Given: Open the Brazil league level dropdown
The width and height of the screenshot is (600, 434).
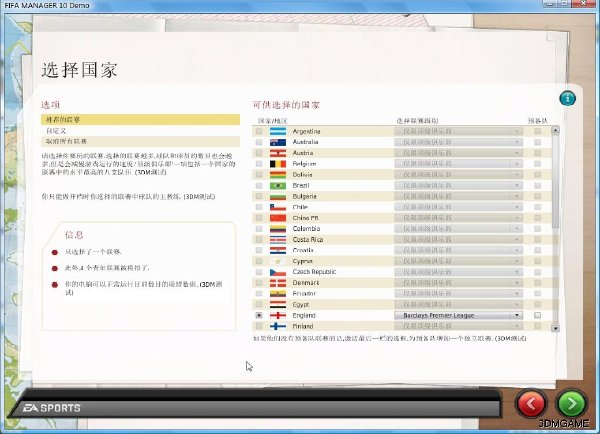Looking at the screenshot, I should click(458, 186).
